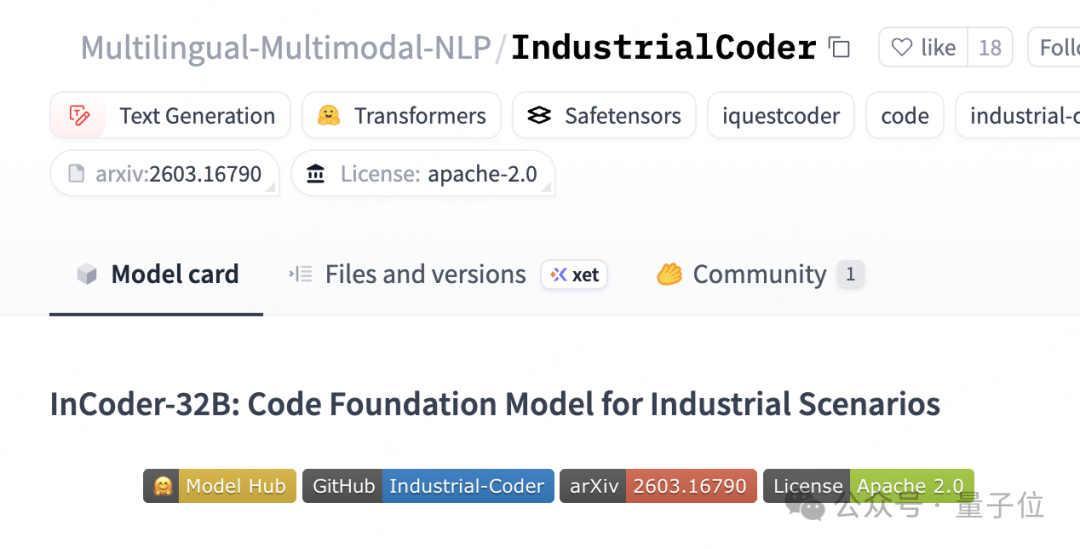
Task: Select the Text Generation tag
Action: [x=170, y=116]
